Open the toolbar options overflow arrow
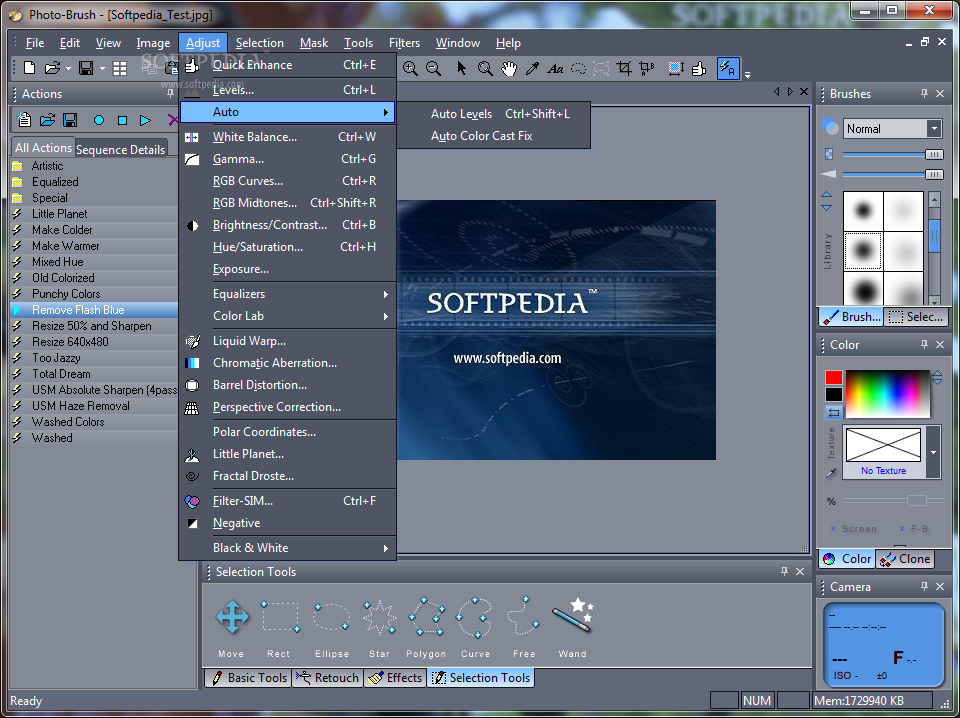Image resolution: width=960 pixels, height=718 pixels. 748,75
